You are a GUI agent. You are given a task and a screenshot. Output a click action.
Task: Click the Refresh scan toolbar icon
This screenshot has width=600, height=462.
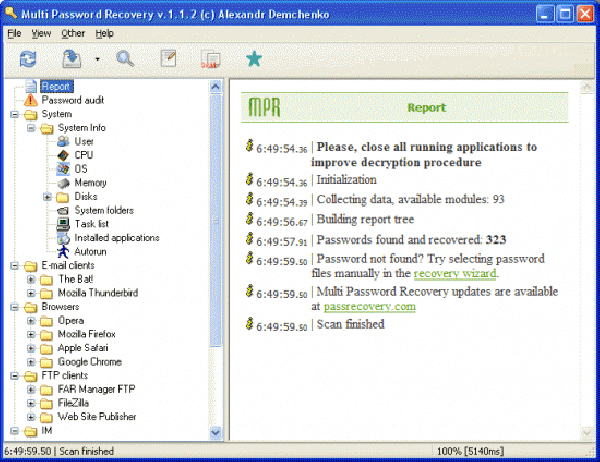click(x=27, y=59)
